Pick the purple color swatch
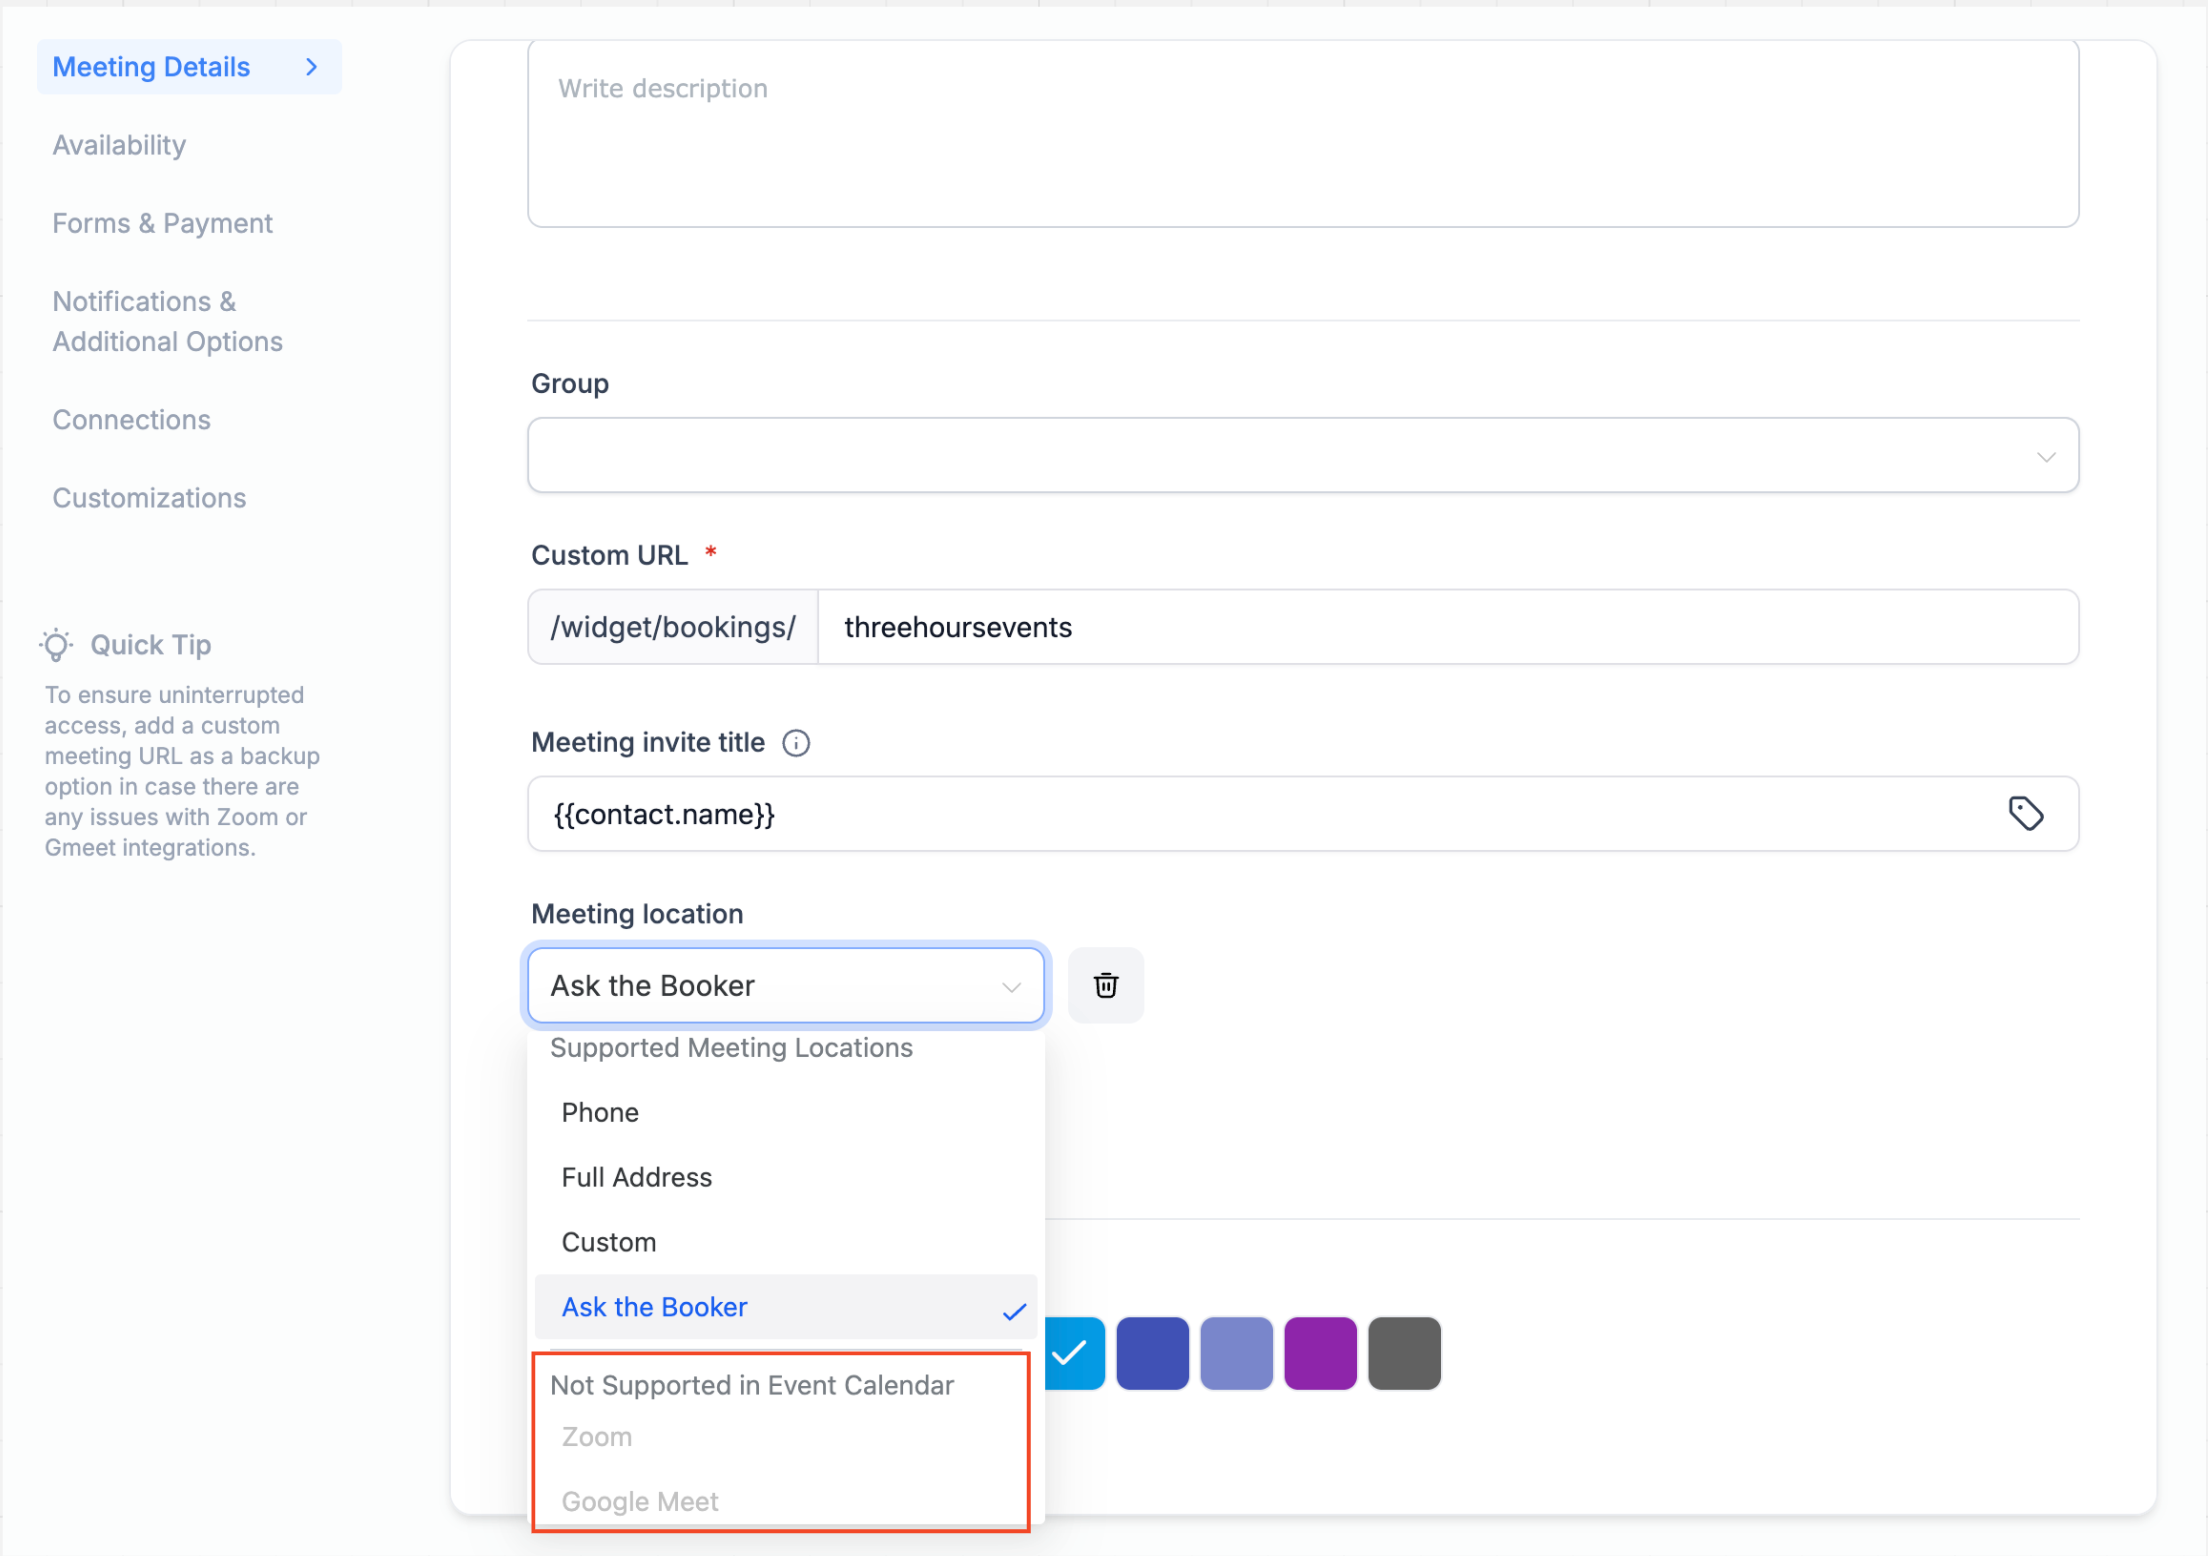Viewport: 2208px width, 1556px height. [1320, 1353]
